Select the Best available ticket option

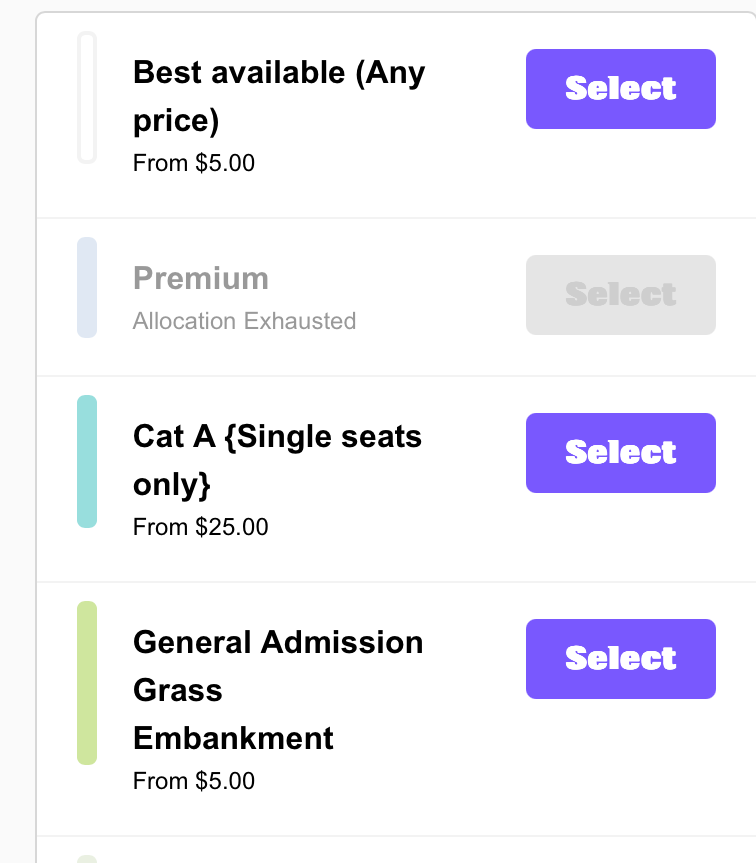620,89
